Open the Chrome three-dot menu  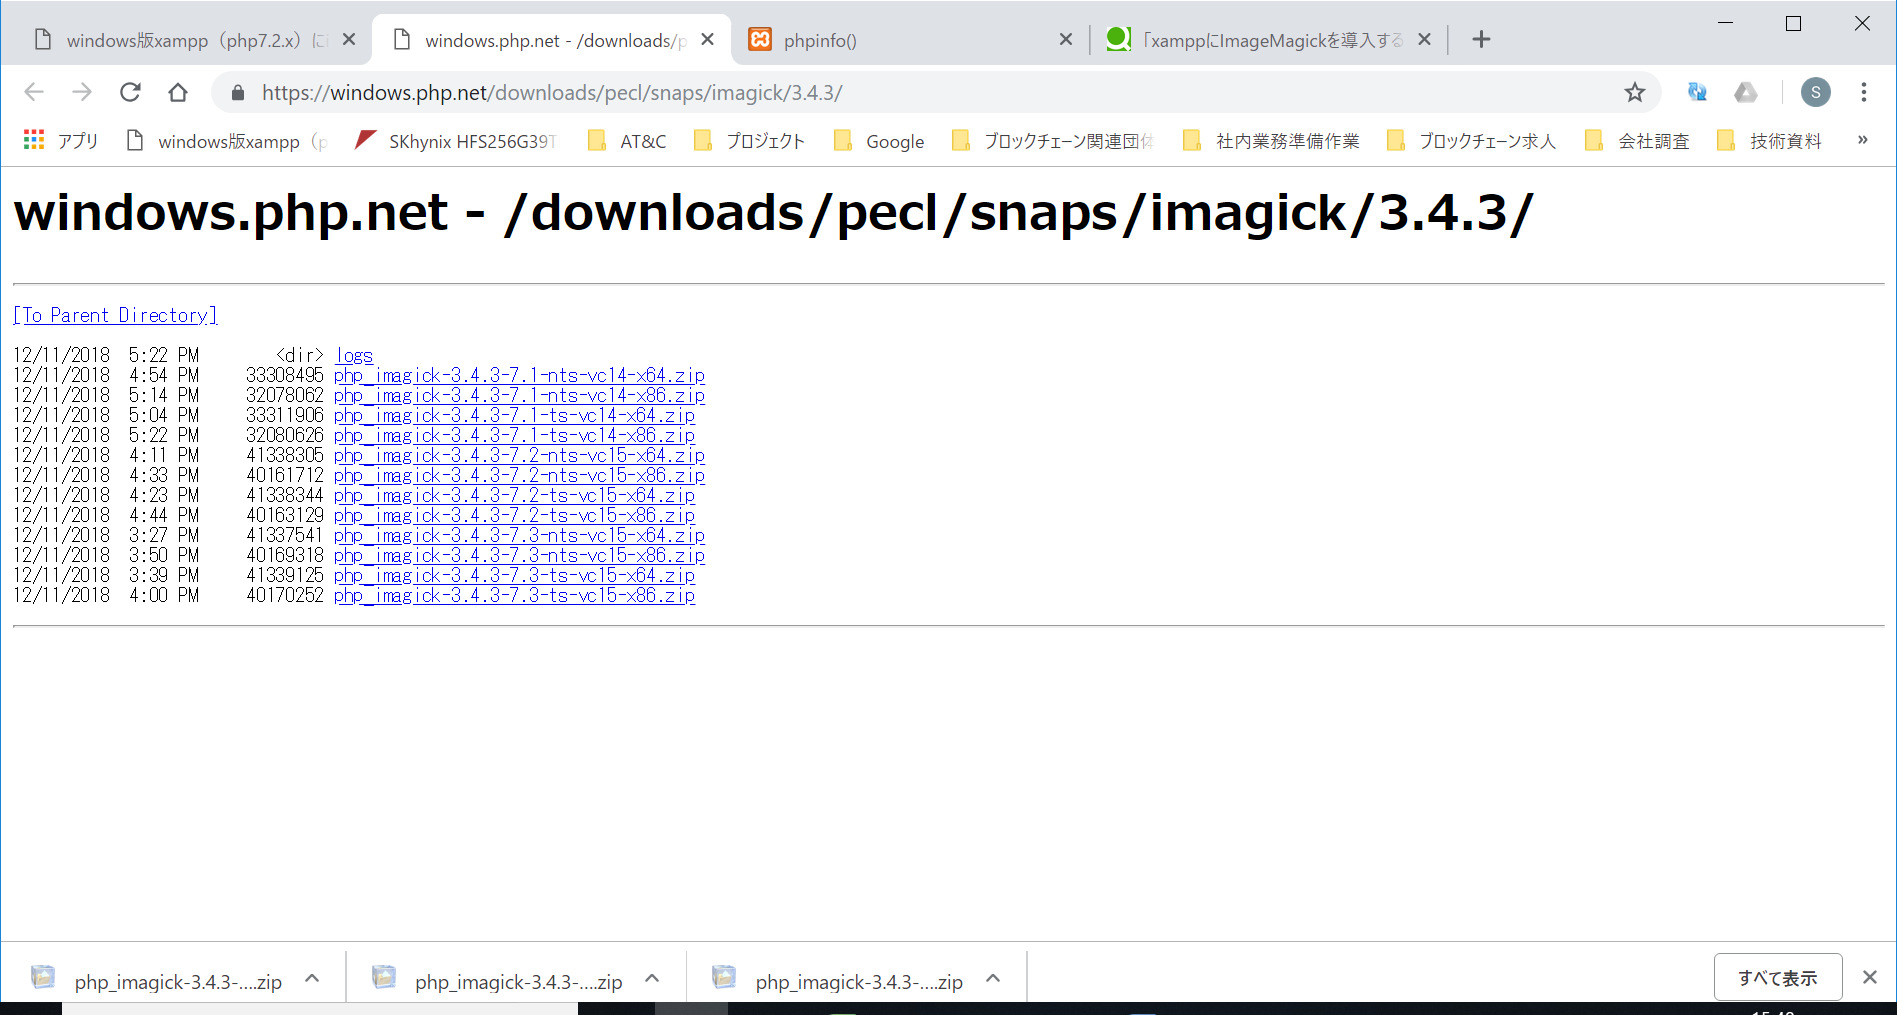[x=1864, y=92]
